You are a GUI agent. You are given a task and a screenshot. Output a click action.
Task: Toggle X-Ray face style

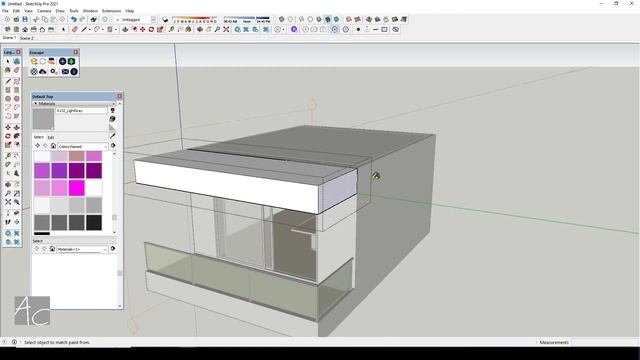(281, 19)
